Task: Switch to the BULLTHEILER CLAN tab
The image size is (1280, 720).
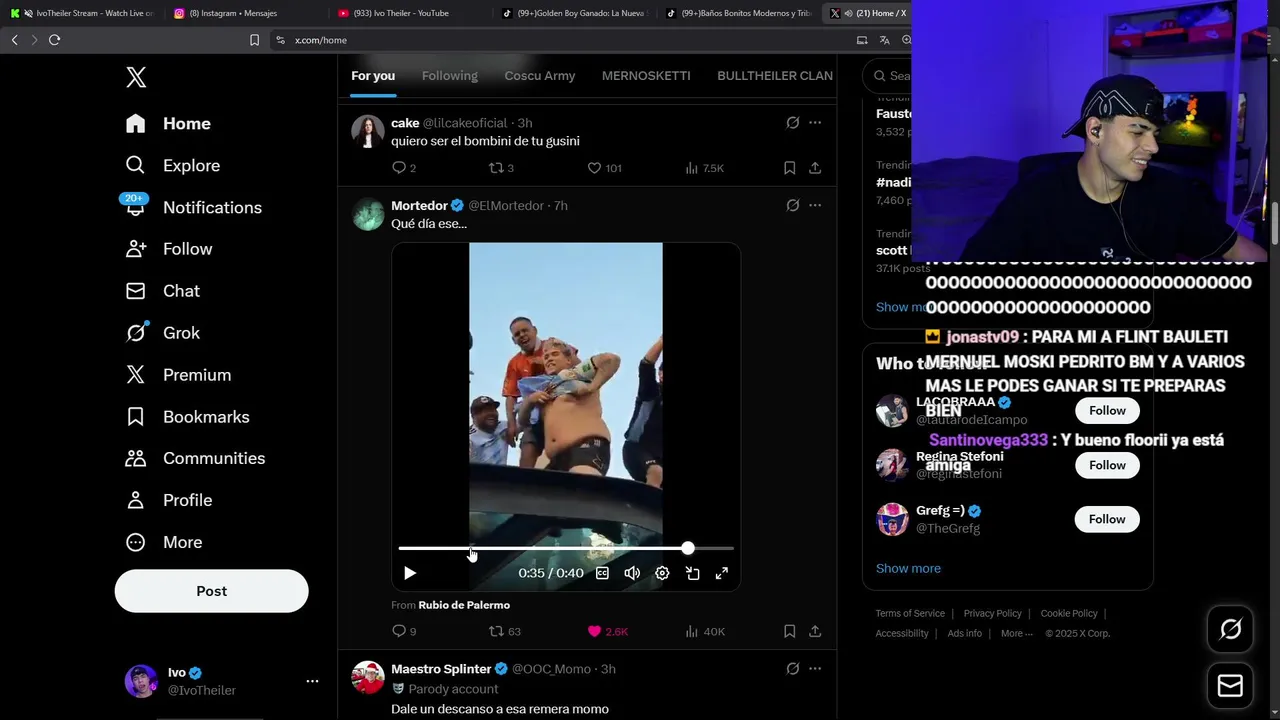Action: click(775, 76)
